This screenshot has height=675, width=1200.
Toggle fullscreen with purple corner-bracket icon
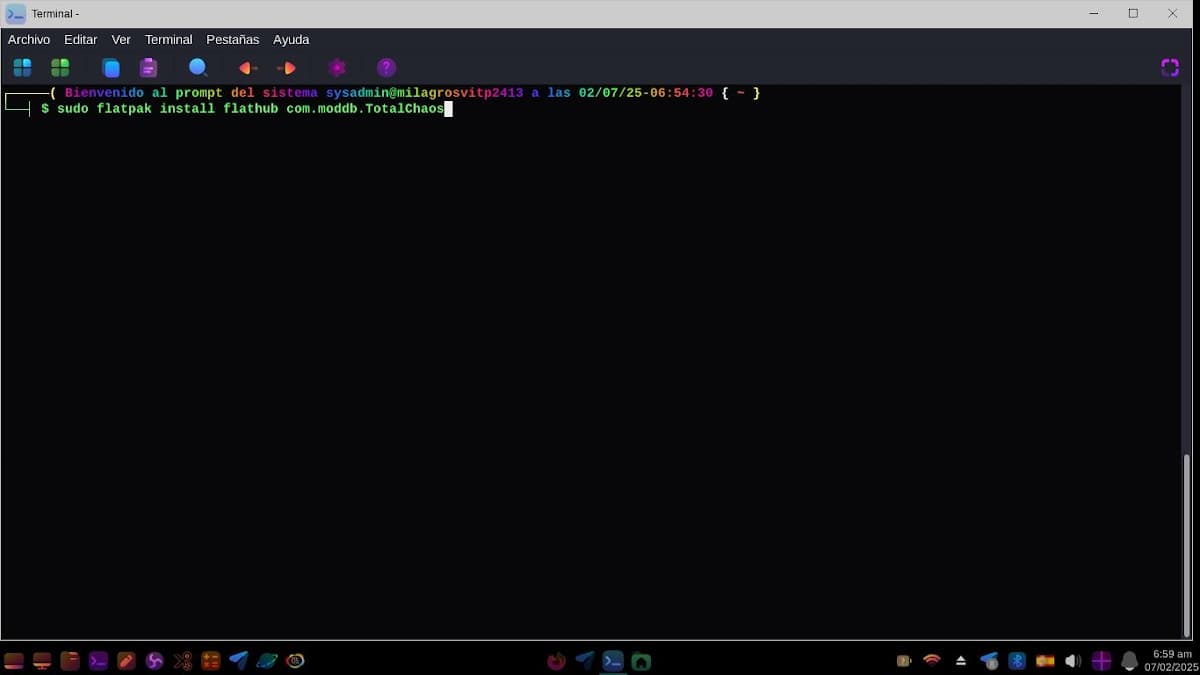[x=1170, y=68]
